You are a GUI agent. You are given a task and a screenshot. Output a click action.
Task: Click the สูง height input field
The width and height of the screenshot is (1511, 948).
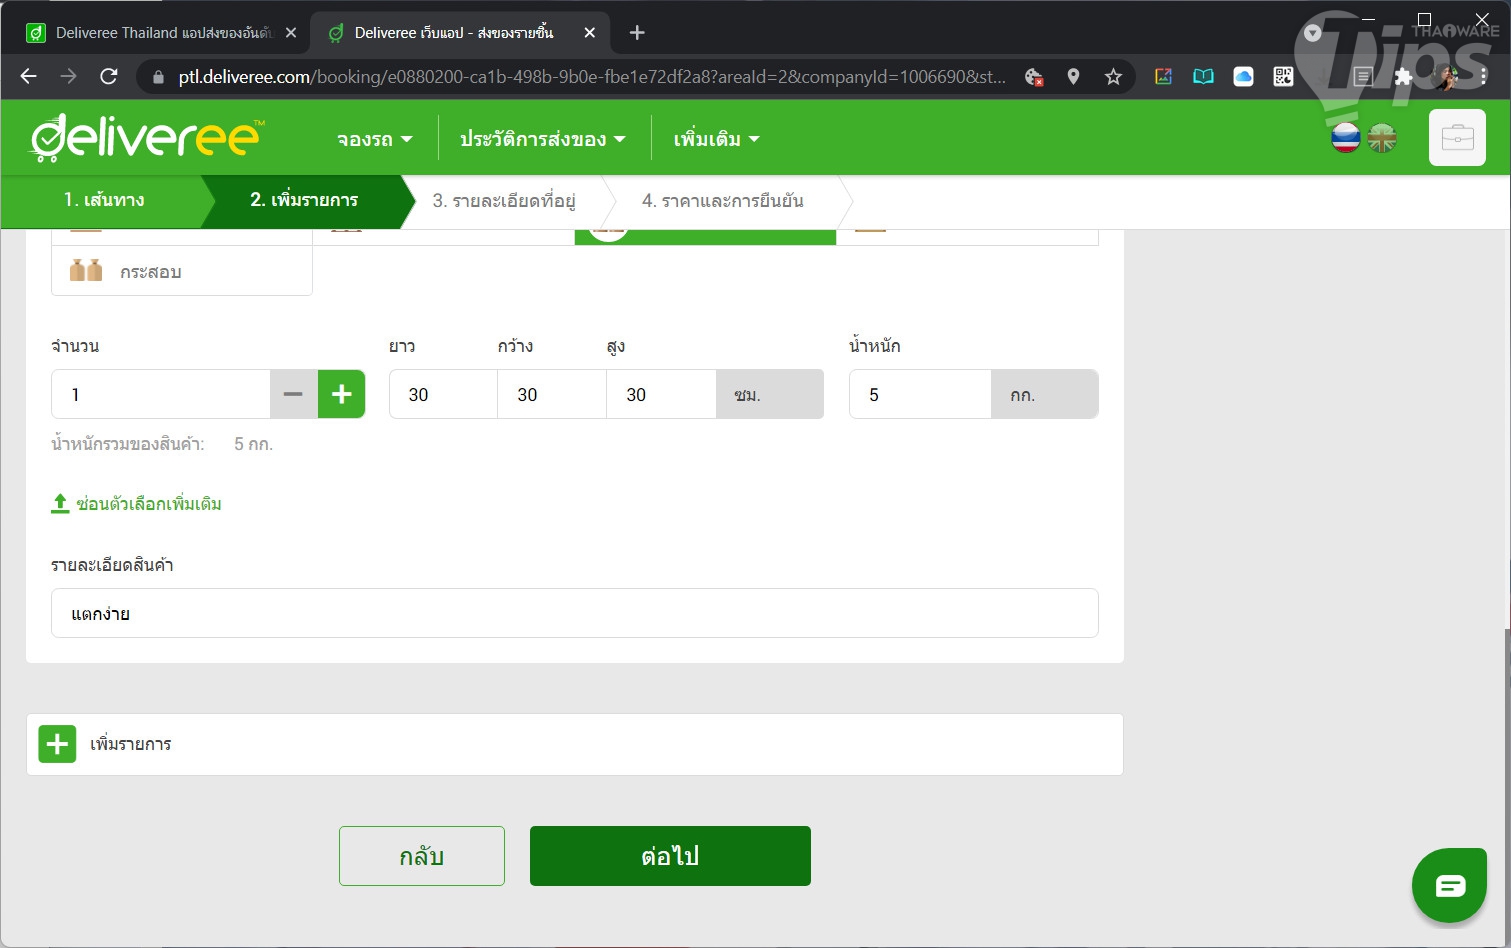tap(661, 394)
